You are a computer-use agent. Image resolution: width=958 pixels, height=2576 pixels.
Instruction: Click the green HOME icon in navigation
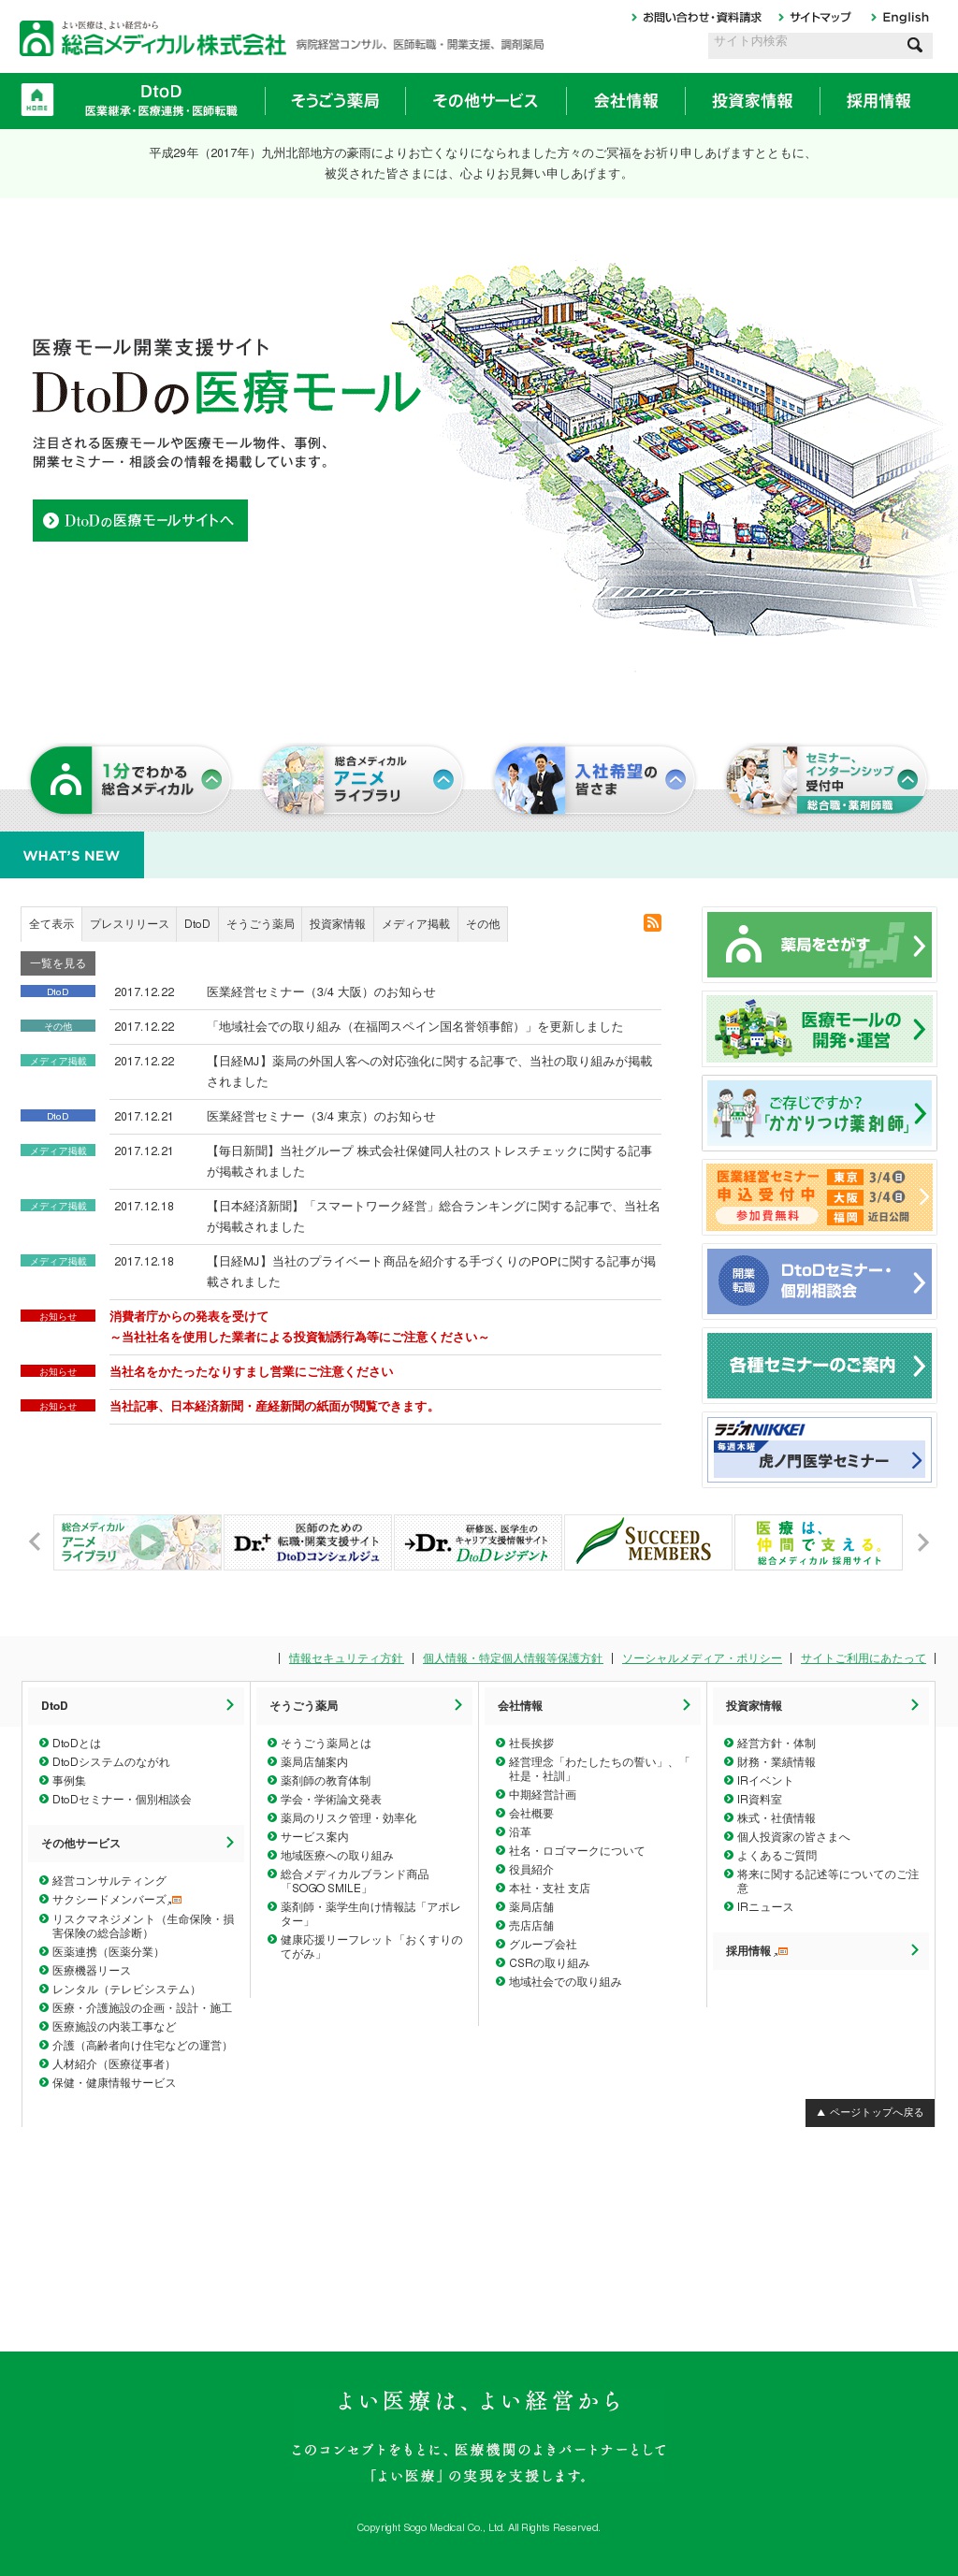tap(37, 100)
